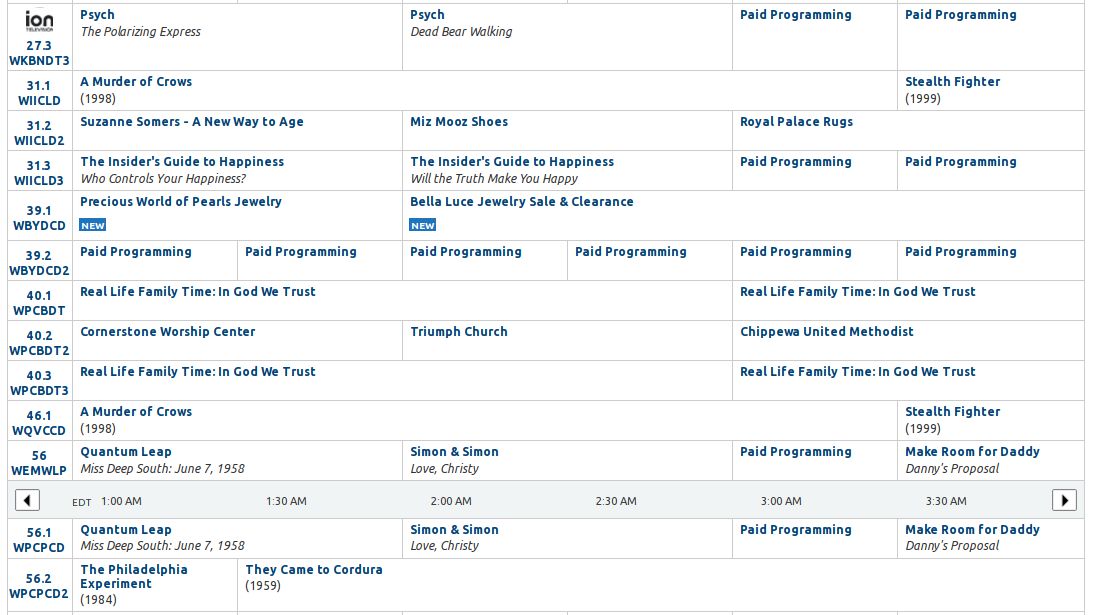
Task: Click the NEW badge under Precious World of Pearls
Action: click(x=93, y=225)
